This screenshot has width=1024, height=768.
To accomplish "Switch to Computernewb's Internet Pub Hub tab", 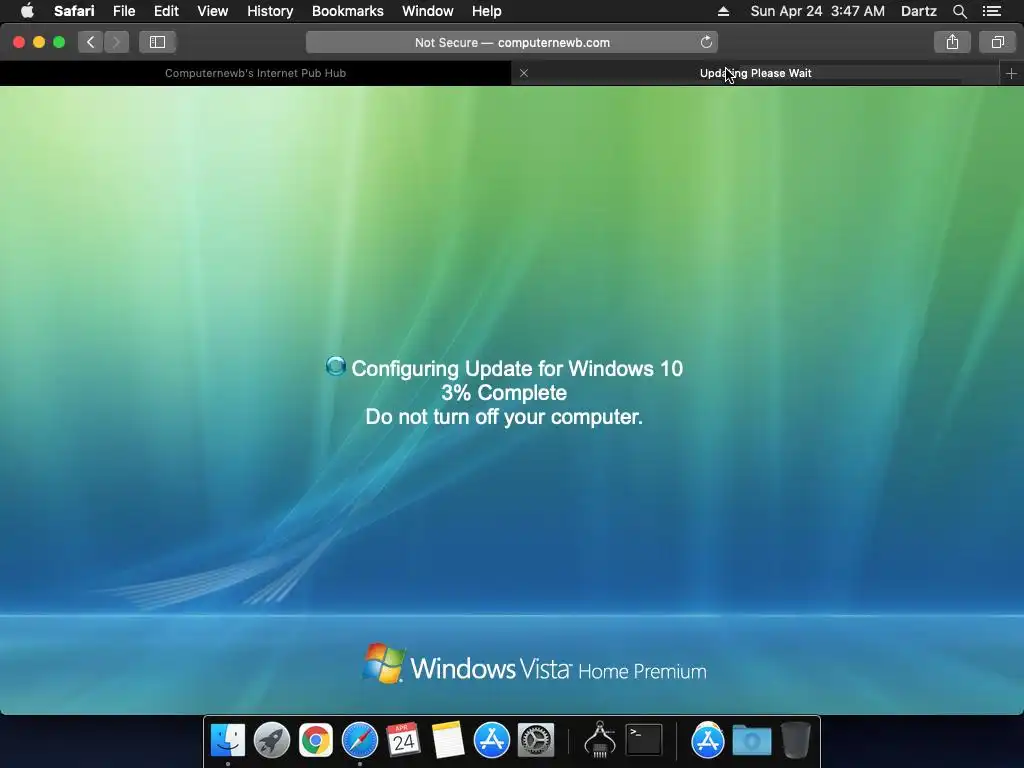I will click(255, 73).
